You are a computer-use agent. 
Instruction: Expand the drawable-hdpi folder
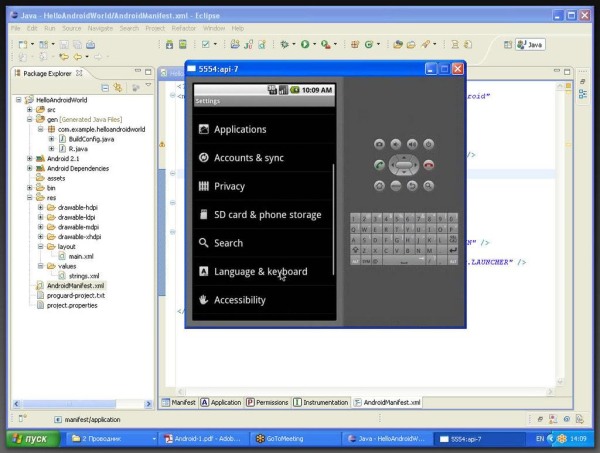(x=40, y=207)
